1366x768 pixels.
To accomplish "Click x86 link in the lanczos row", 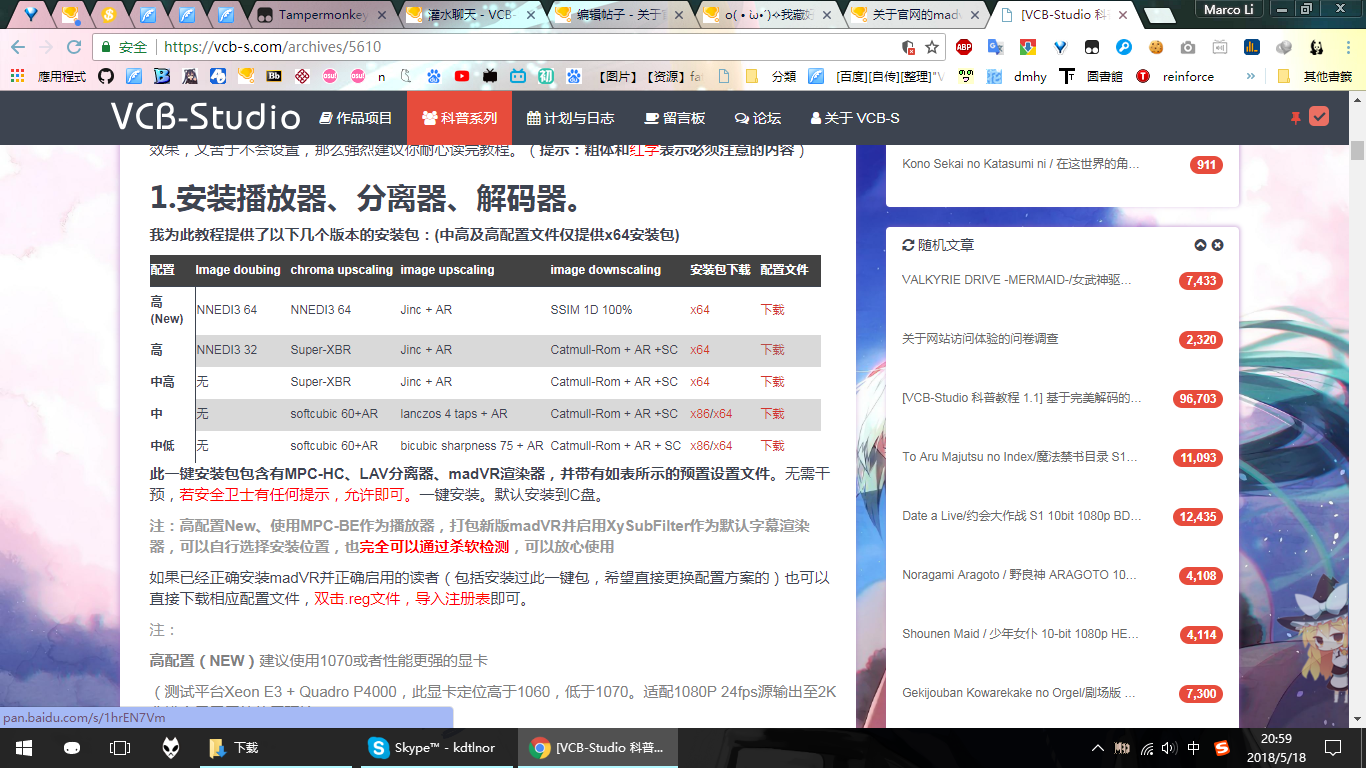I will point(699,414).
